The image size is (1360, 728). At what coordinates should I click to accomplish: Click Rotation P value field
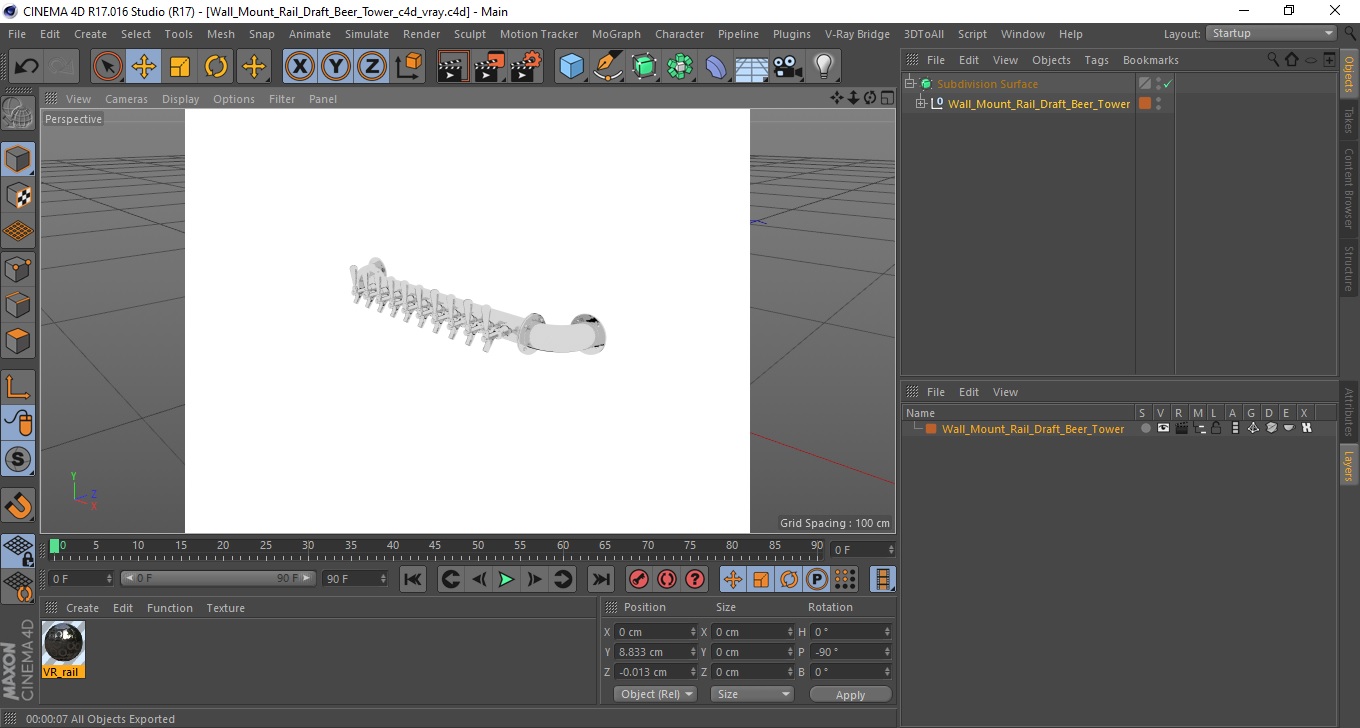point(850,652)
